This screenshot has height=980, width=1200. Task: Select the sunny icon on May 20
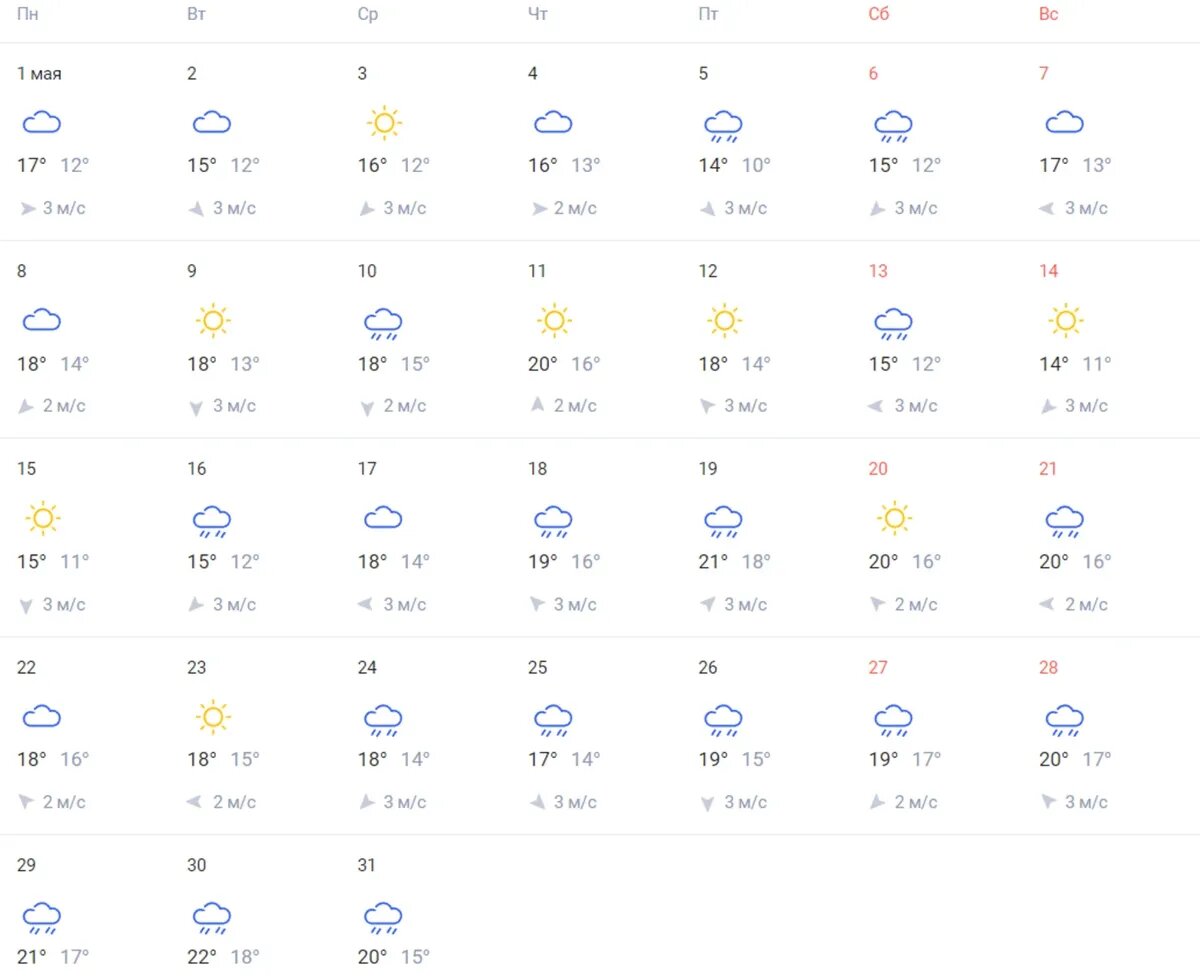tap(893, 519)
